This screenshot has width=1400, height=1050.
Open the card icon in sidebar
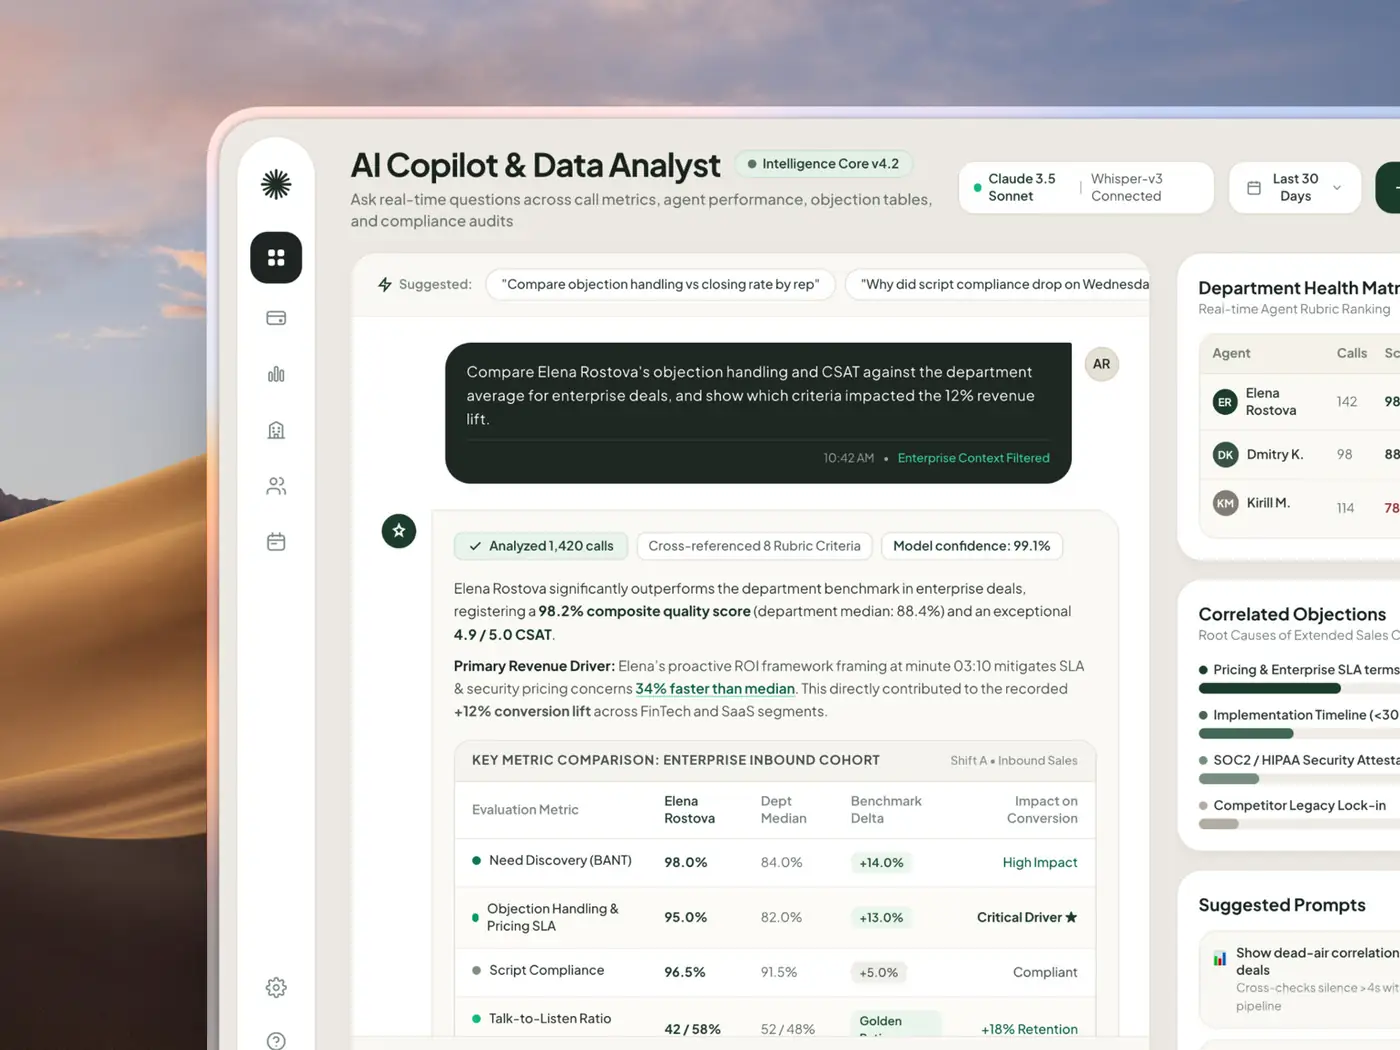tap(276, 318)
